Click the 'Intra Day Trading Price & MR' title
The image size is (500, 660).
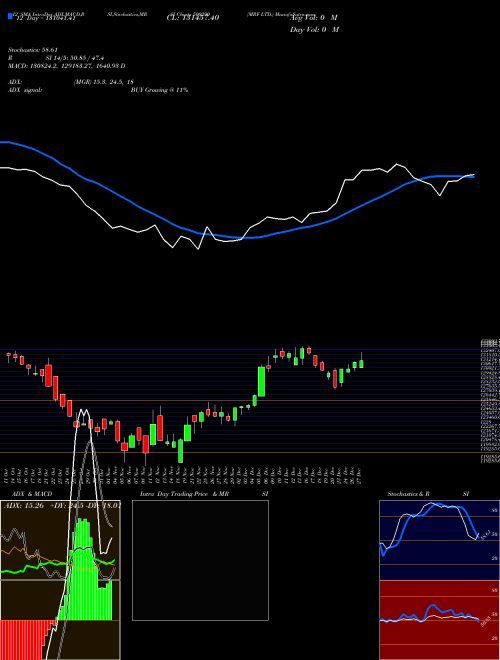pyautogui.click(x=184, y=494)
